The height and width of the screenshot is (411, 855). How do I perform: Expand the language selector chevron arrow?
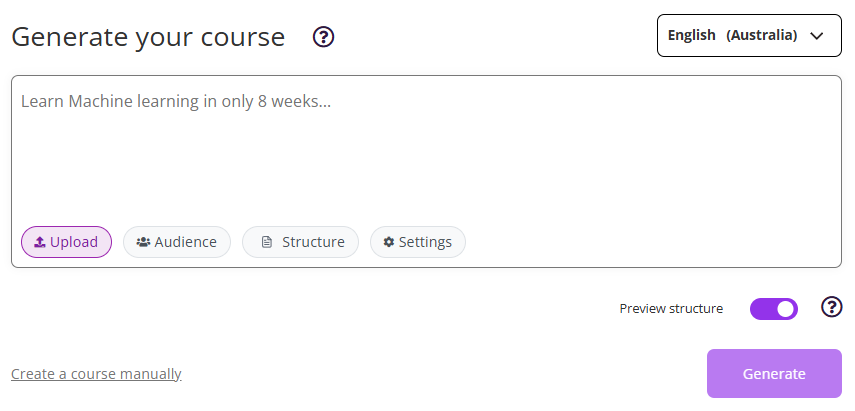[x=817, y=36]
